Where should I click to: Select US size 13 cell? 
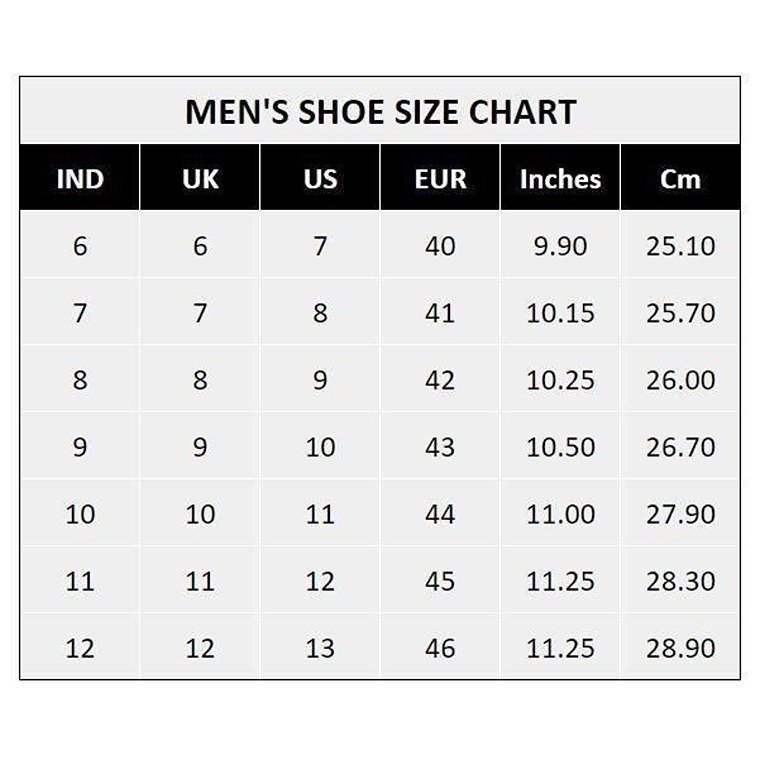[x=320, y=648]
